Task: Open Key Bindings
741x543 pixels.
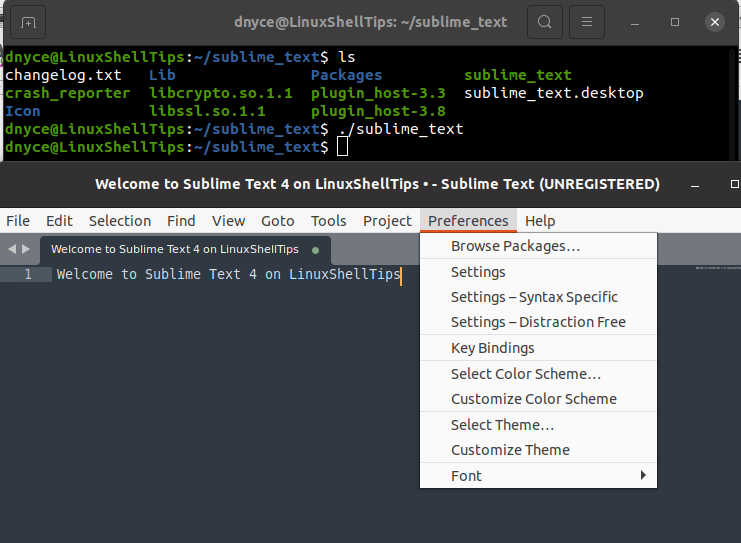Action: pos(538,348)
